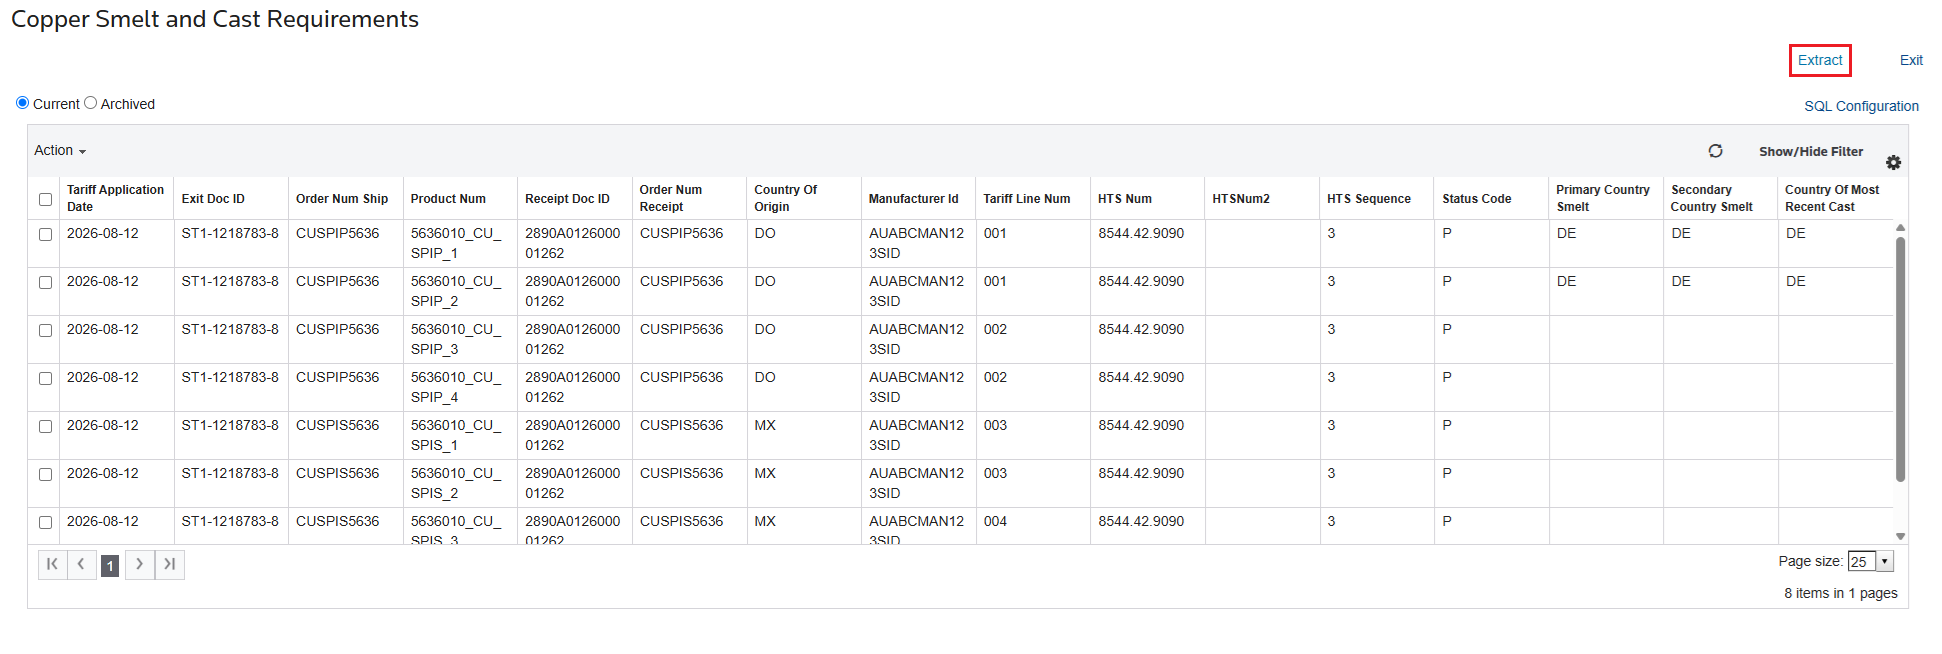Sort by Exit Doc ID column header

[x=213, y=199]
